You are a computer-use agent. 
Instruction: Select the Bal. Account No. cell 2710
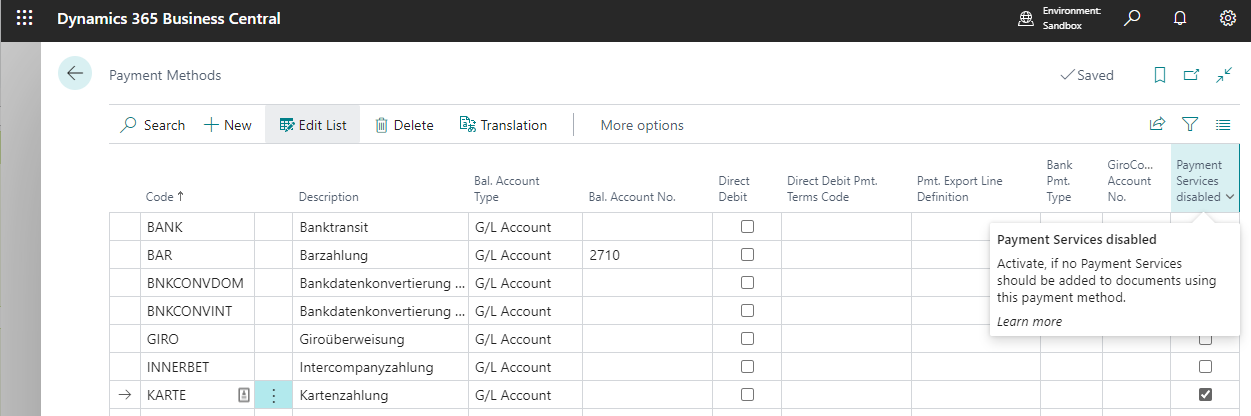[x=646, y=255]
